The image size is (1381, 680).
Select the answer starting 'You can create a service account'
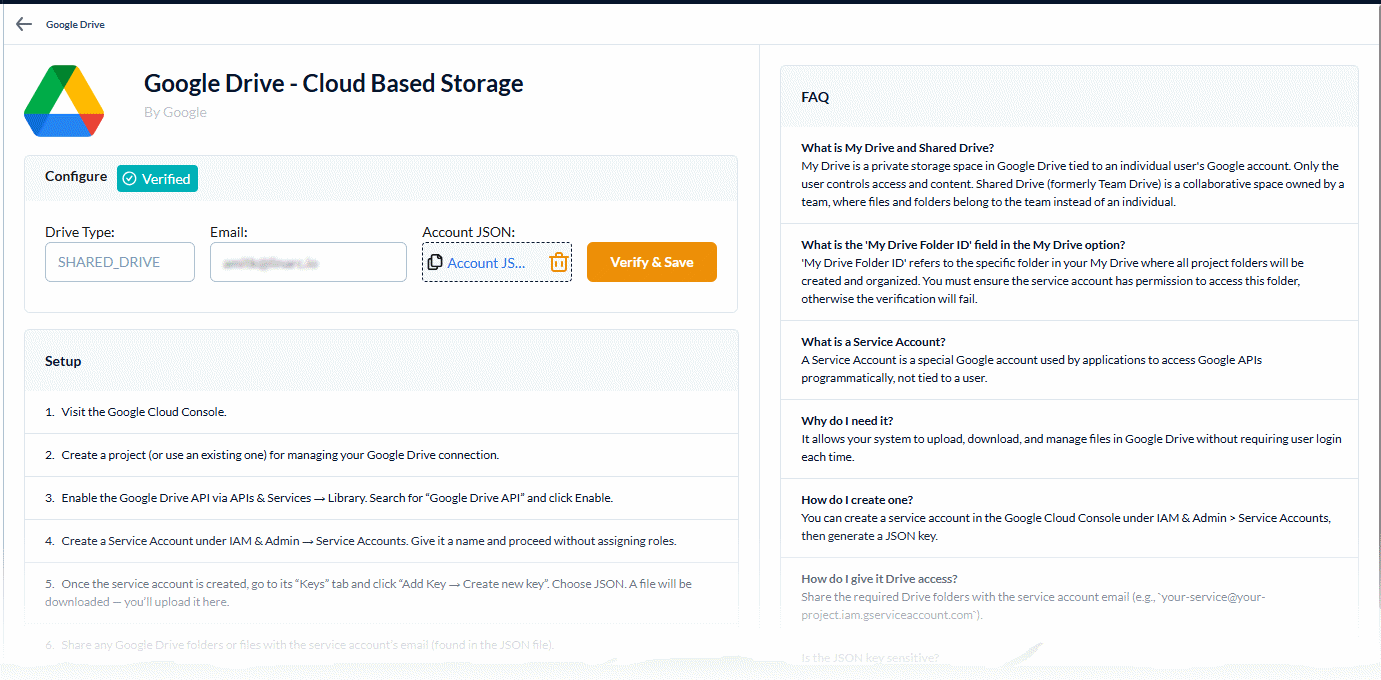[1066, 527]
